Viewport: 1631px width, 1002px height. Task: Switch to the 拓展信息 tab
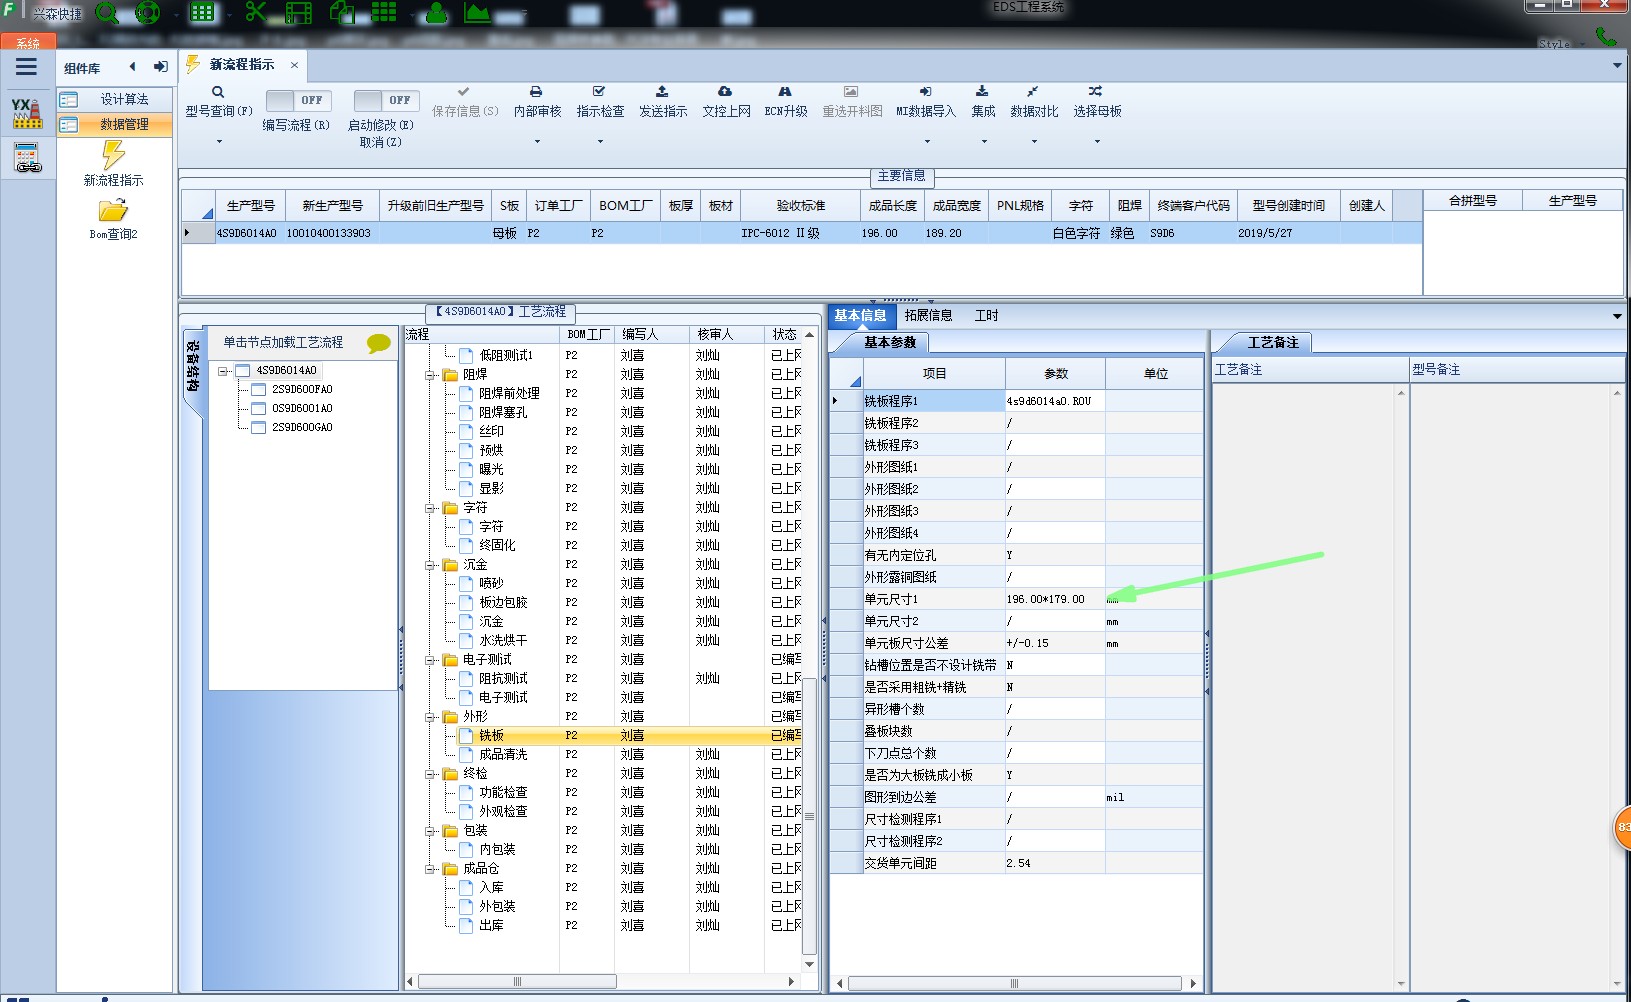928,315
